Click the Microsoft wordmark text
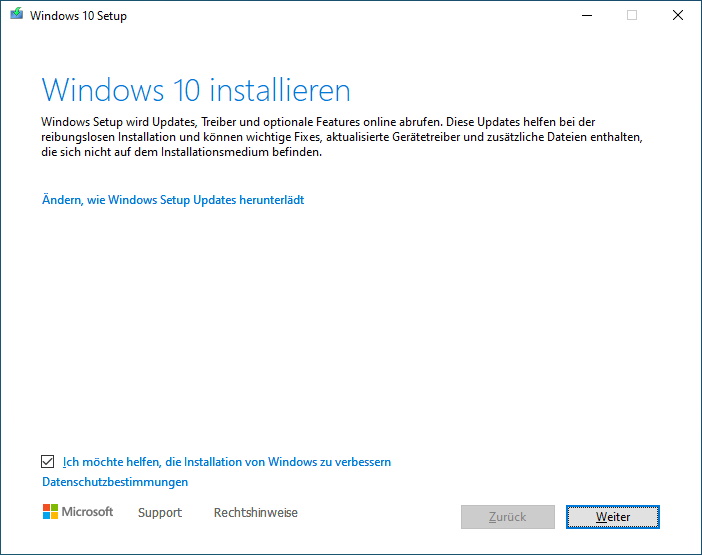Viewport: 702px width, 555px height. pyautogui.click(x=87, y=512)
